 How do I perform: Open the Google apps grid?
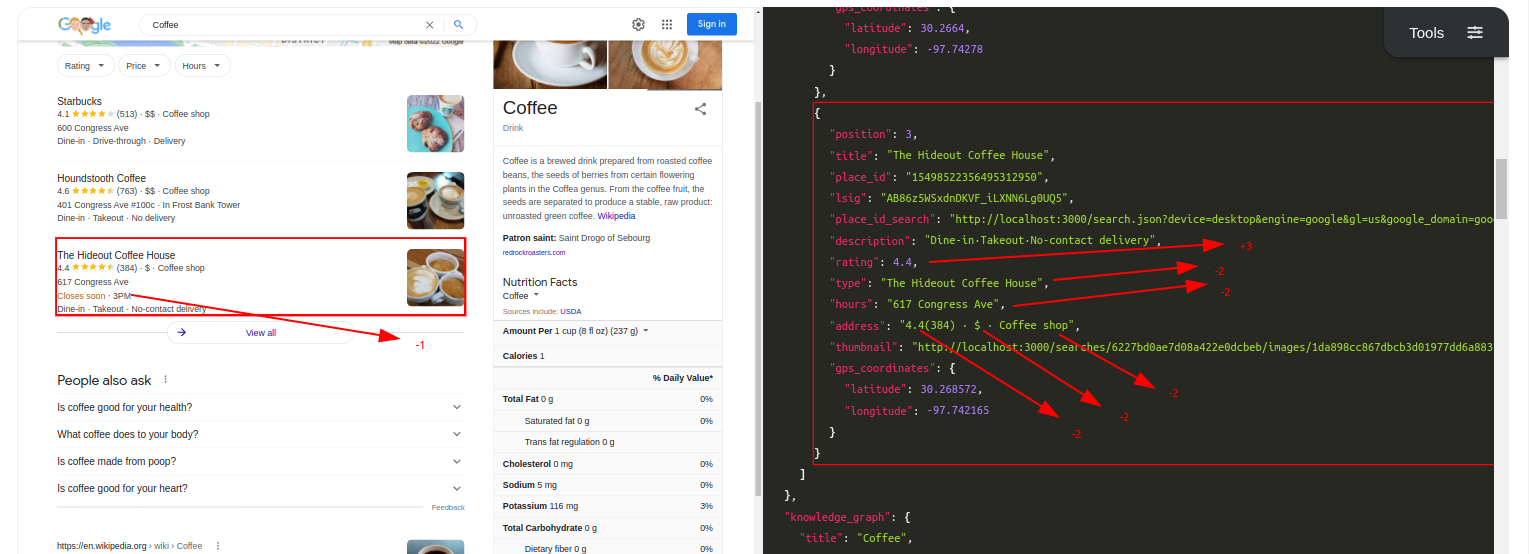click(x=667, y=25)
